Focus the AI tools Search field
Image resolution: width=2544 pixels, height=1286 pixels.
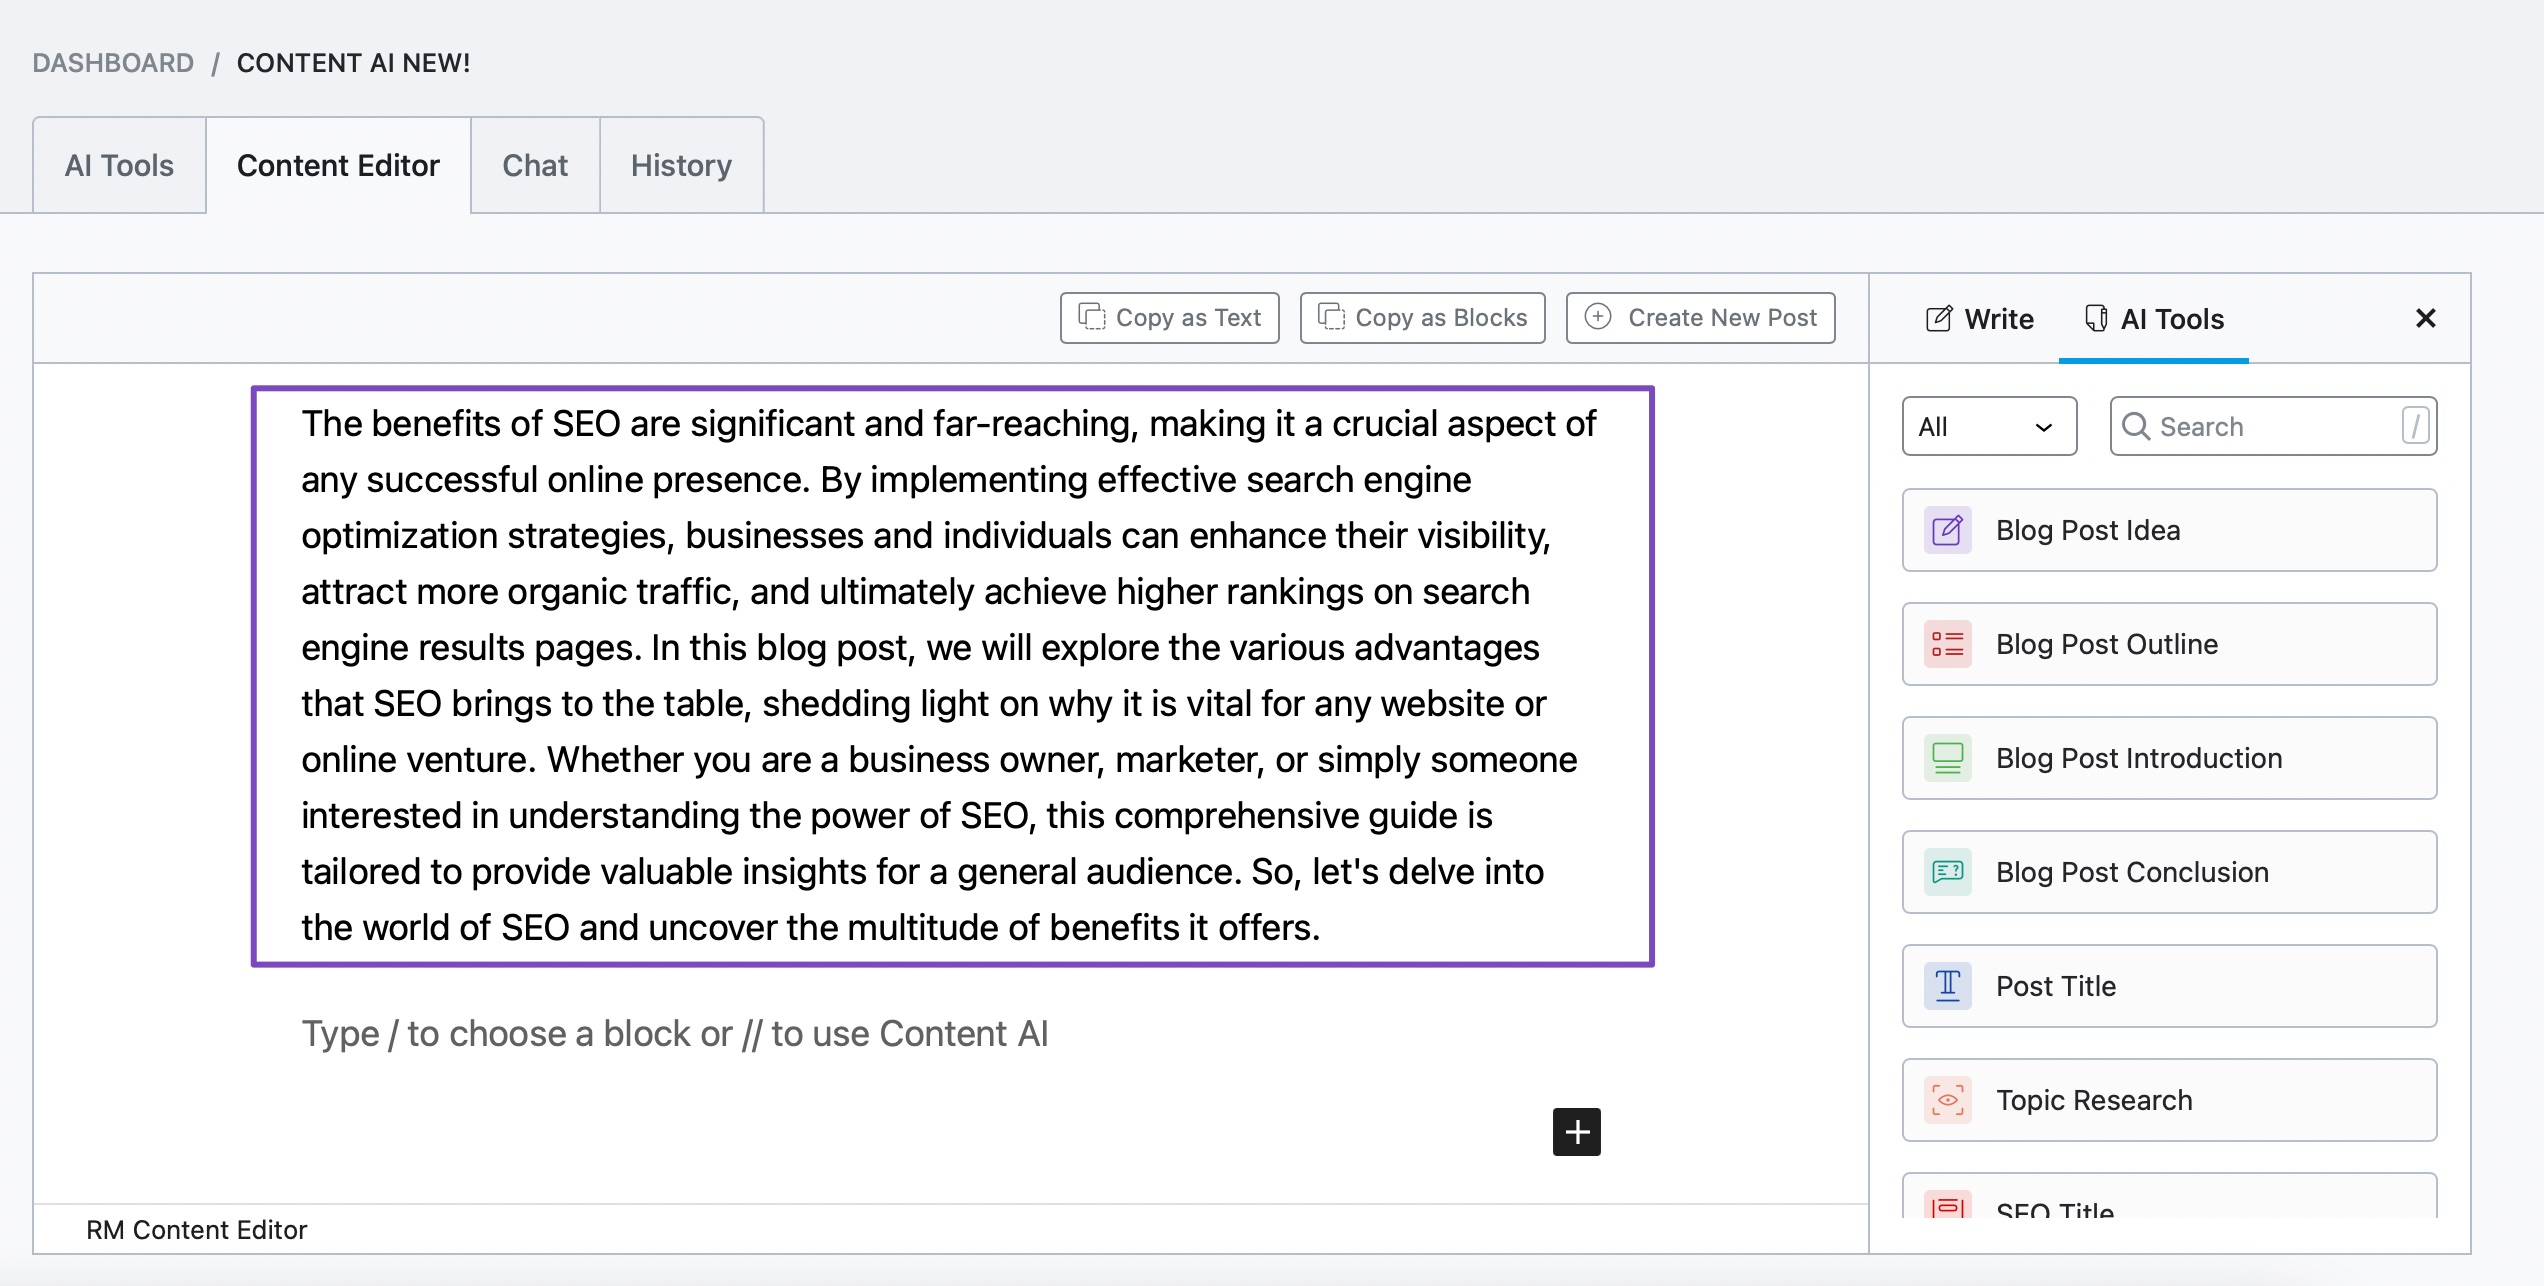point(2274,426)
